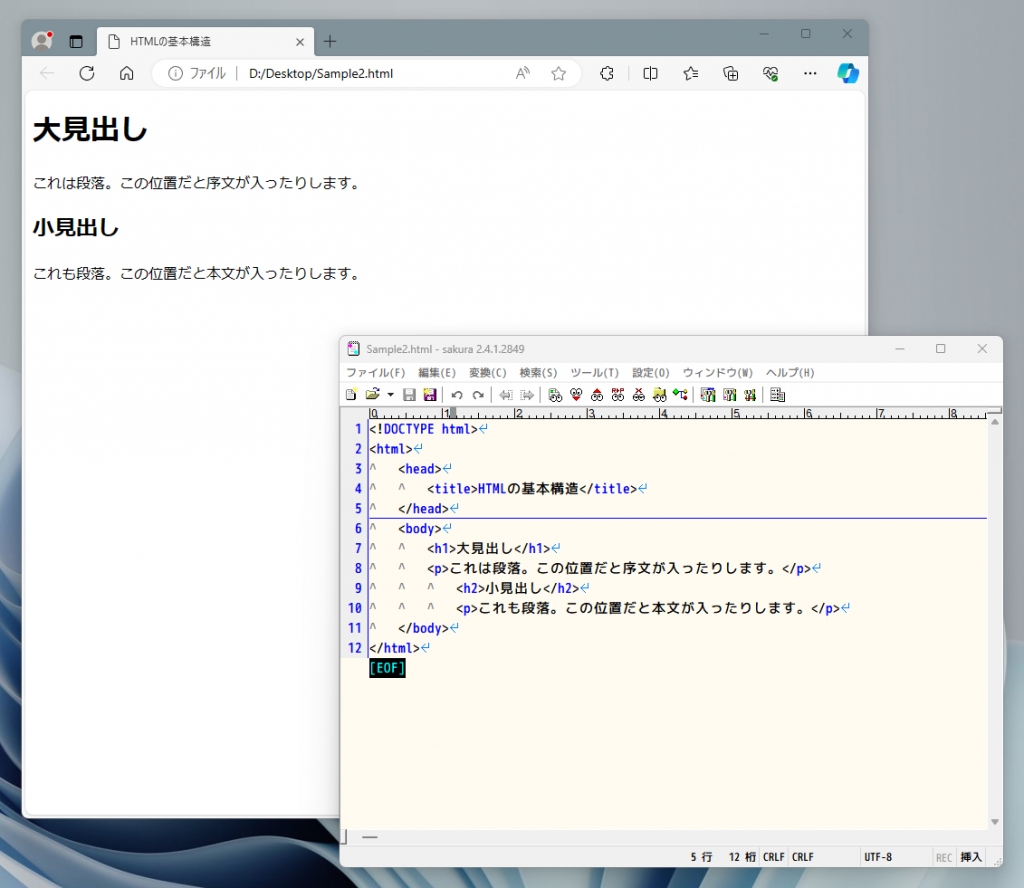The width and height of the screenshot is (1024, 888).
Task: Click previous tag jump icon in sakura
Action: click(506, 394)
